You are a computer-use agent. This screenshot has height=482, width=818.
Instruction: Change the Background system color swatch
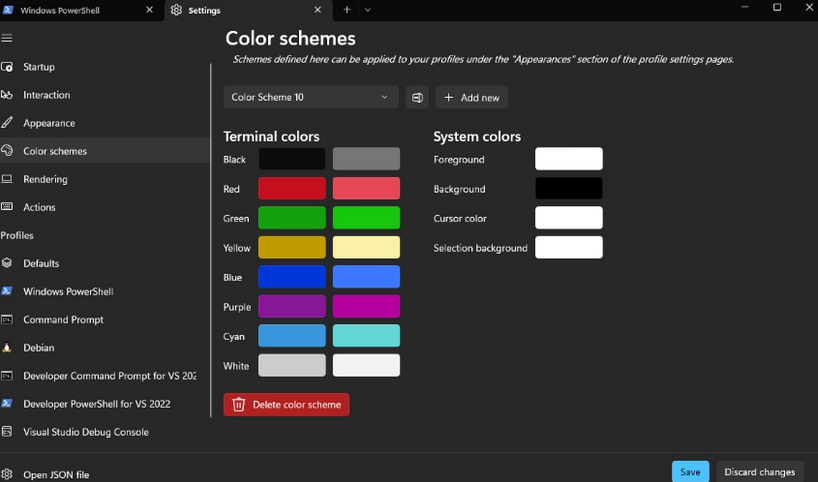pyautogui.click(x=569, y=188)
